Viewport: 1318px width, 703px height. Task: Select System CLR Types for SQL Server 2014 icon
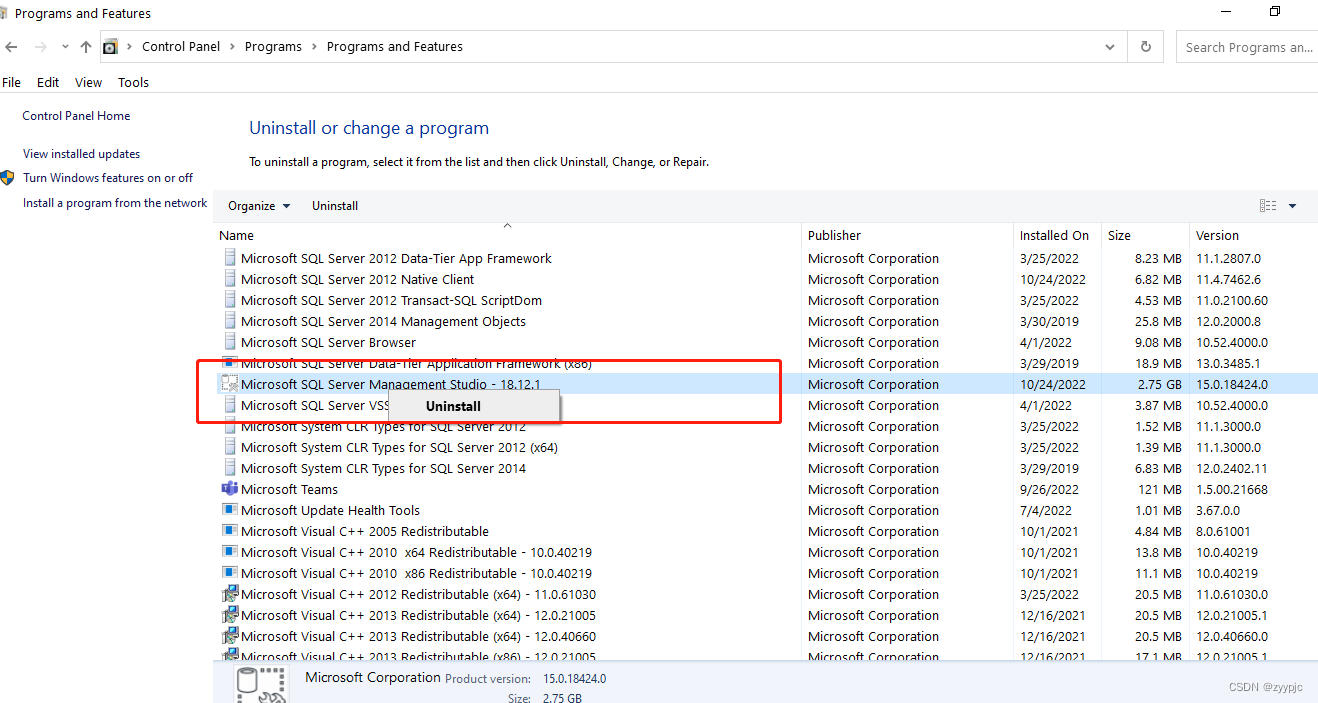point(230,468)
